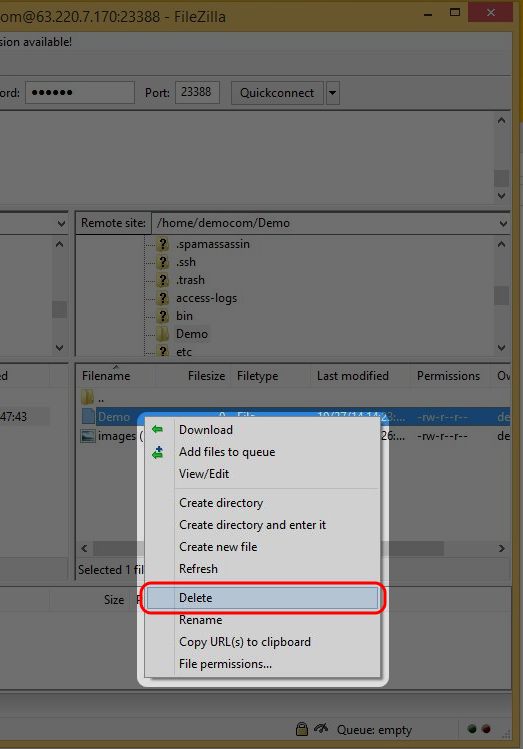
Task: Click the Queue: empty status text
Action: point(374,730)
